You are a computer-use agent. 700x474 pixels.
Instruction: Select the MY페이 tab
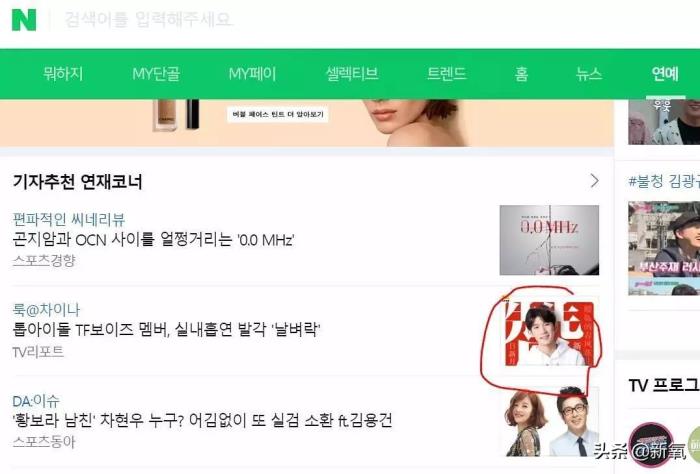253,74
